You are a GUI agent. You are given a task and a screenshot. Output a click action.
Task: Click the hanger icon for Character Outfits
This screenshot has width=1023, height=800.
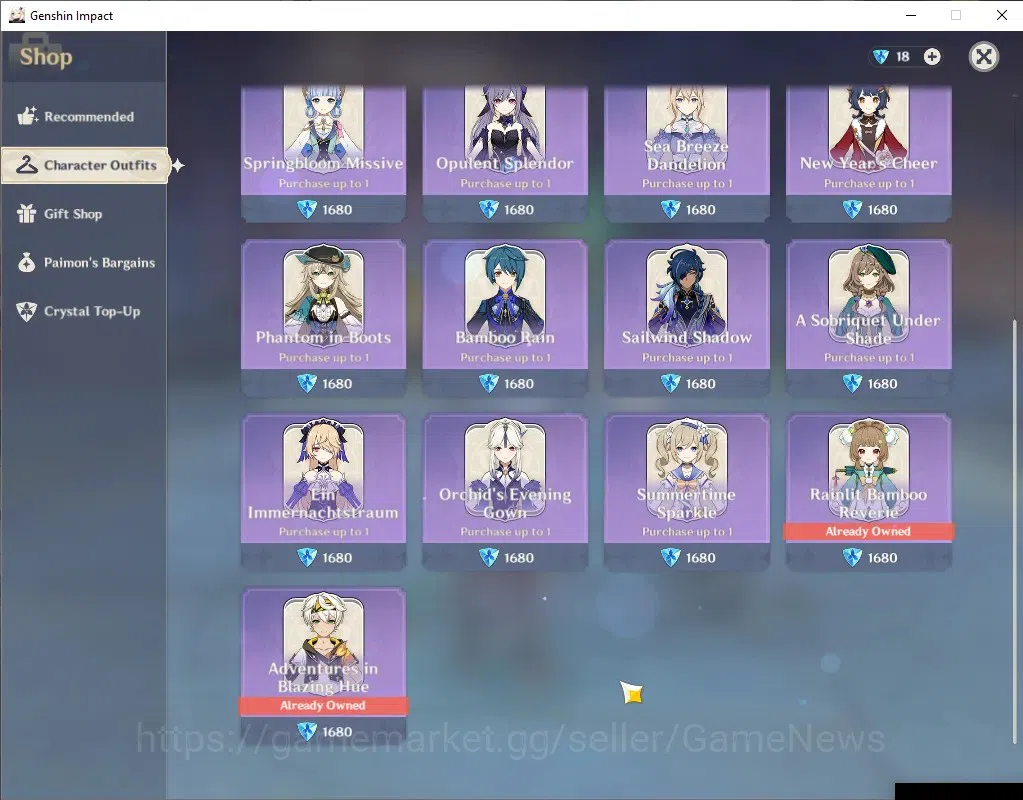click(27, 165)
